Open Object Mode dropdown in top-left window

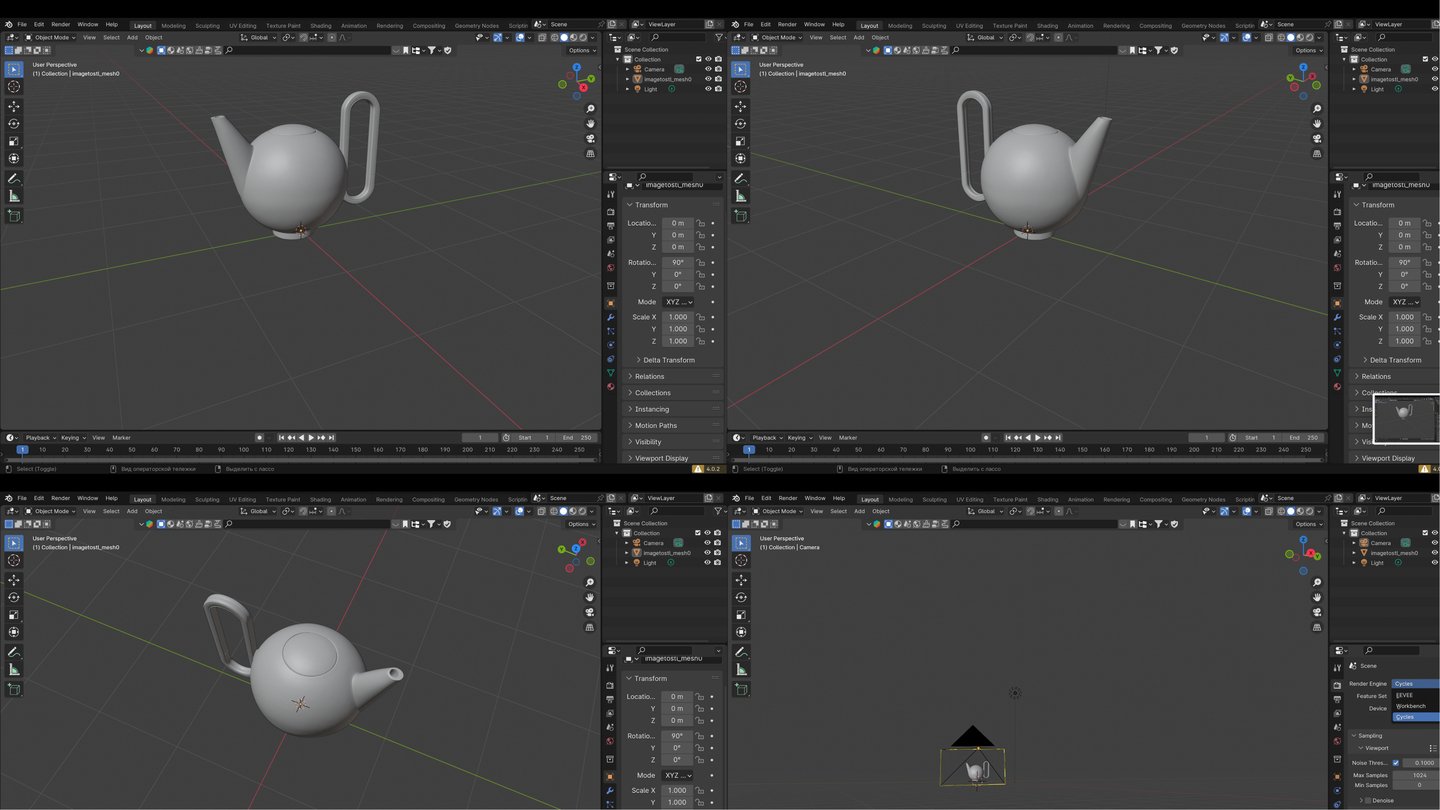click(52, 37)
